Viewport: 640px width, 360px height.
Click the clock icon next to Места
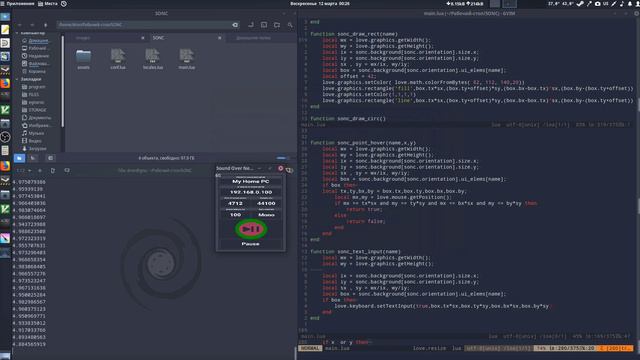64,4
